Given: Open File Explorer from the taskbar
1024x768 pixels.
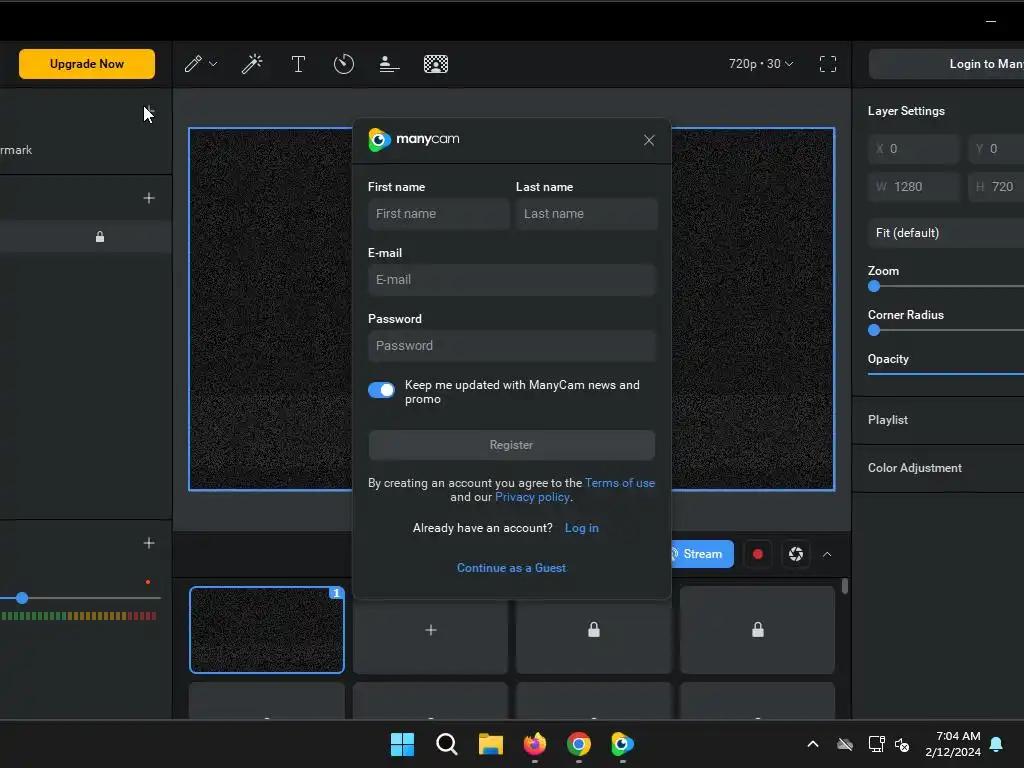Looking at the screenshot, I should (x=490, y=744).
